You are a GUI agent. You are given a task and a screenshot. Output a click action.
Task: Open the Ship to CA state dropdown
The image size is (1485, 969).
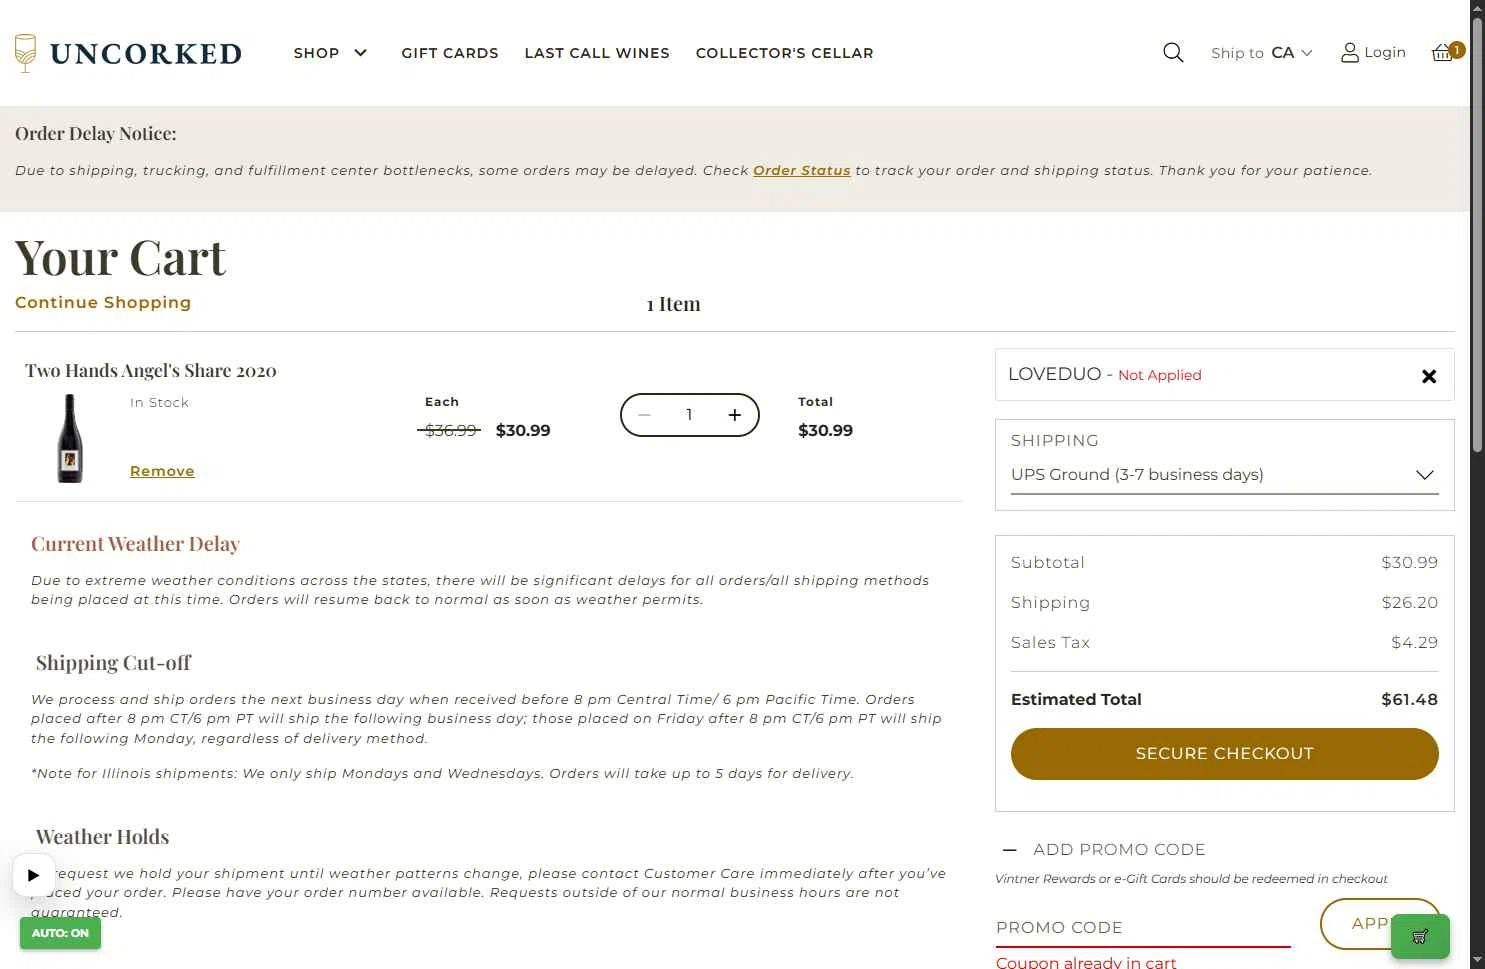coord(1262,53)
